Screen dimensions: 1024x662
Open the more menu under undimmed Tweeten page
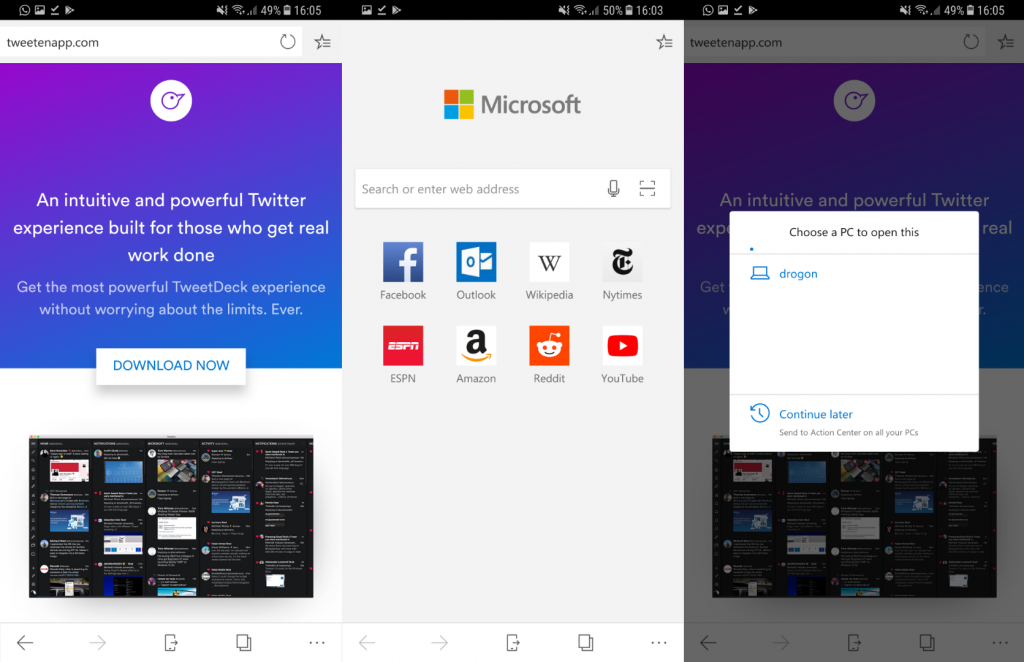(317, 643)
